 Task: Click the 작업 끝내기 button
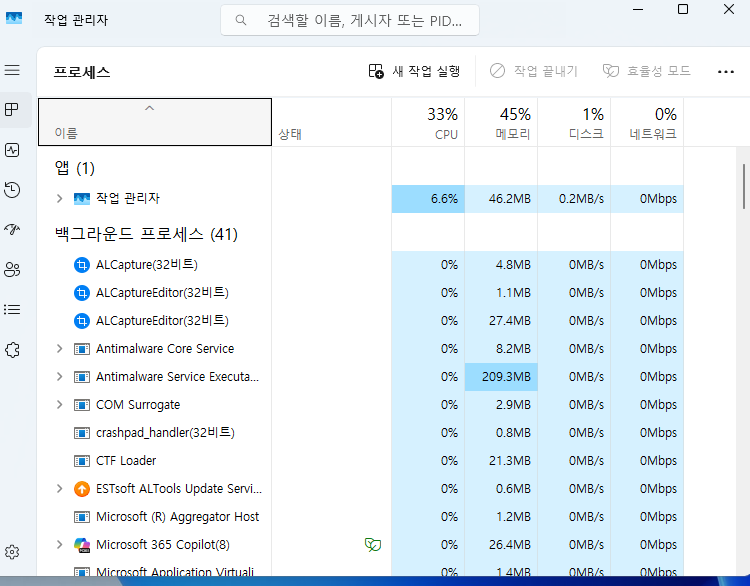[534, 71]
